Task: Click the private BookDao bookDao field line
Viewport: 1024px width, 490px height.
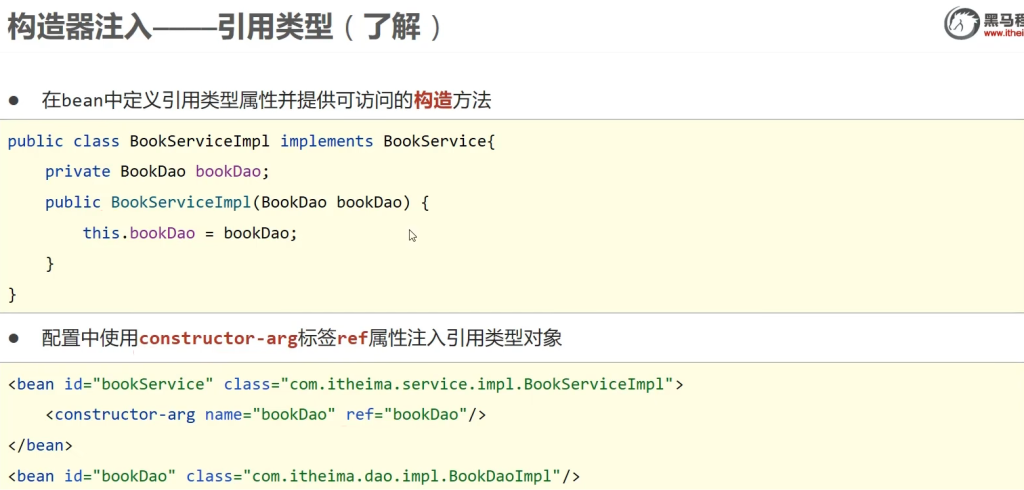Action: pyautogui.click(x=157, y=171)
